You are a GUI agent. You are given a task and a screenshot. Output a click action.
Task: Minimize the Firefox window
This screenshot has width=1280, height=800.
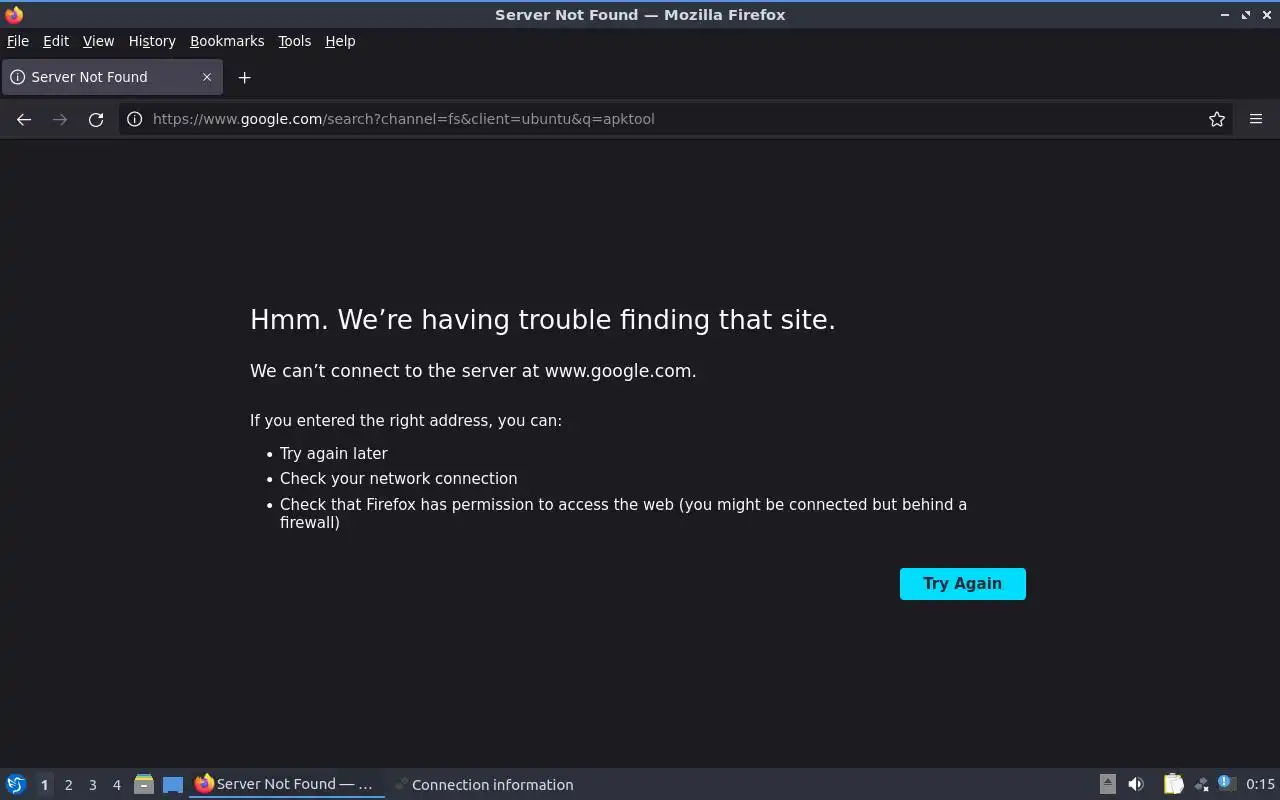(1225, 15)
